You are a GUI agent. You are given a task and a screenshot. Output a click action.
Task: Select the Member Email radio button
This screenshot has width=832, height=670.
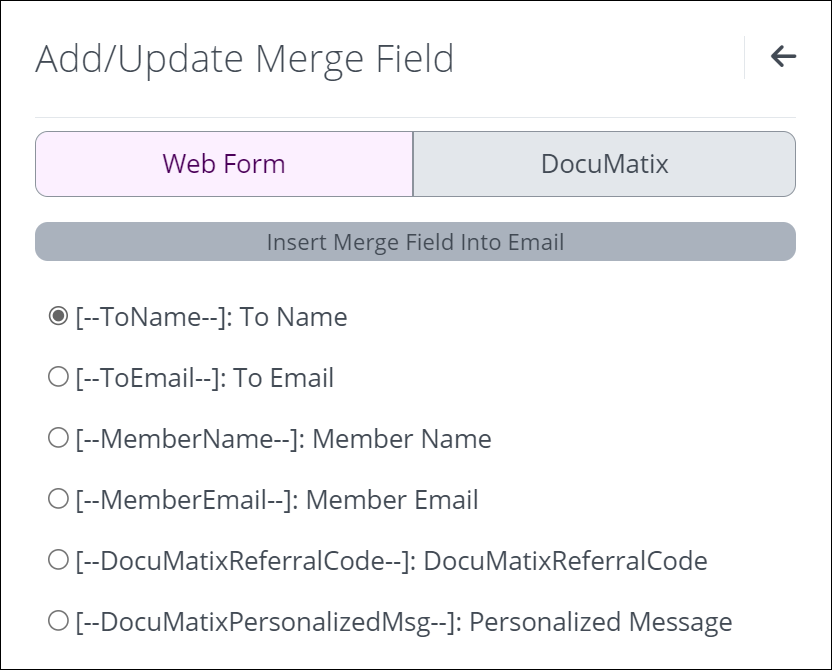pyautogui.click(x=58, y=499)
